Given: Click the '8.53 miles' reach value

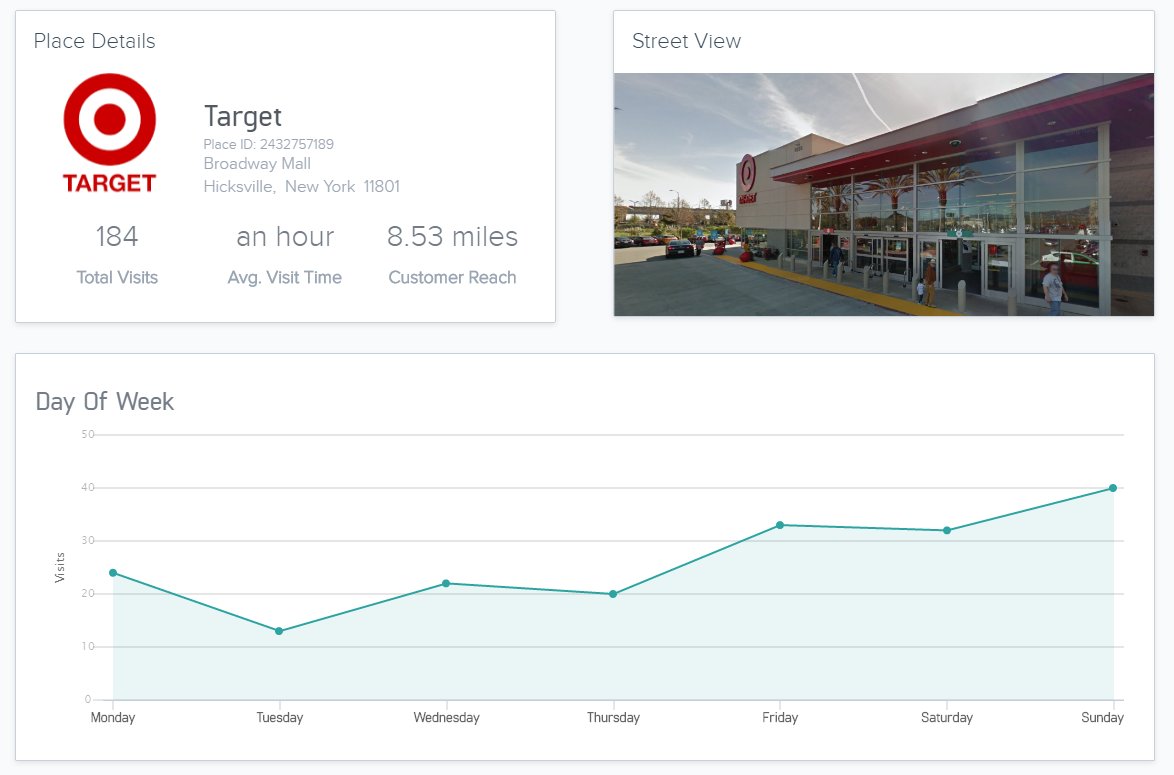Looking at the screenshot, I should click(x=452, y=237).
